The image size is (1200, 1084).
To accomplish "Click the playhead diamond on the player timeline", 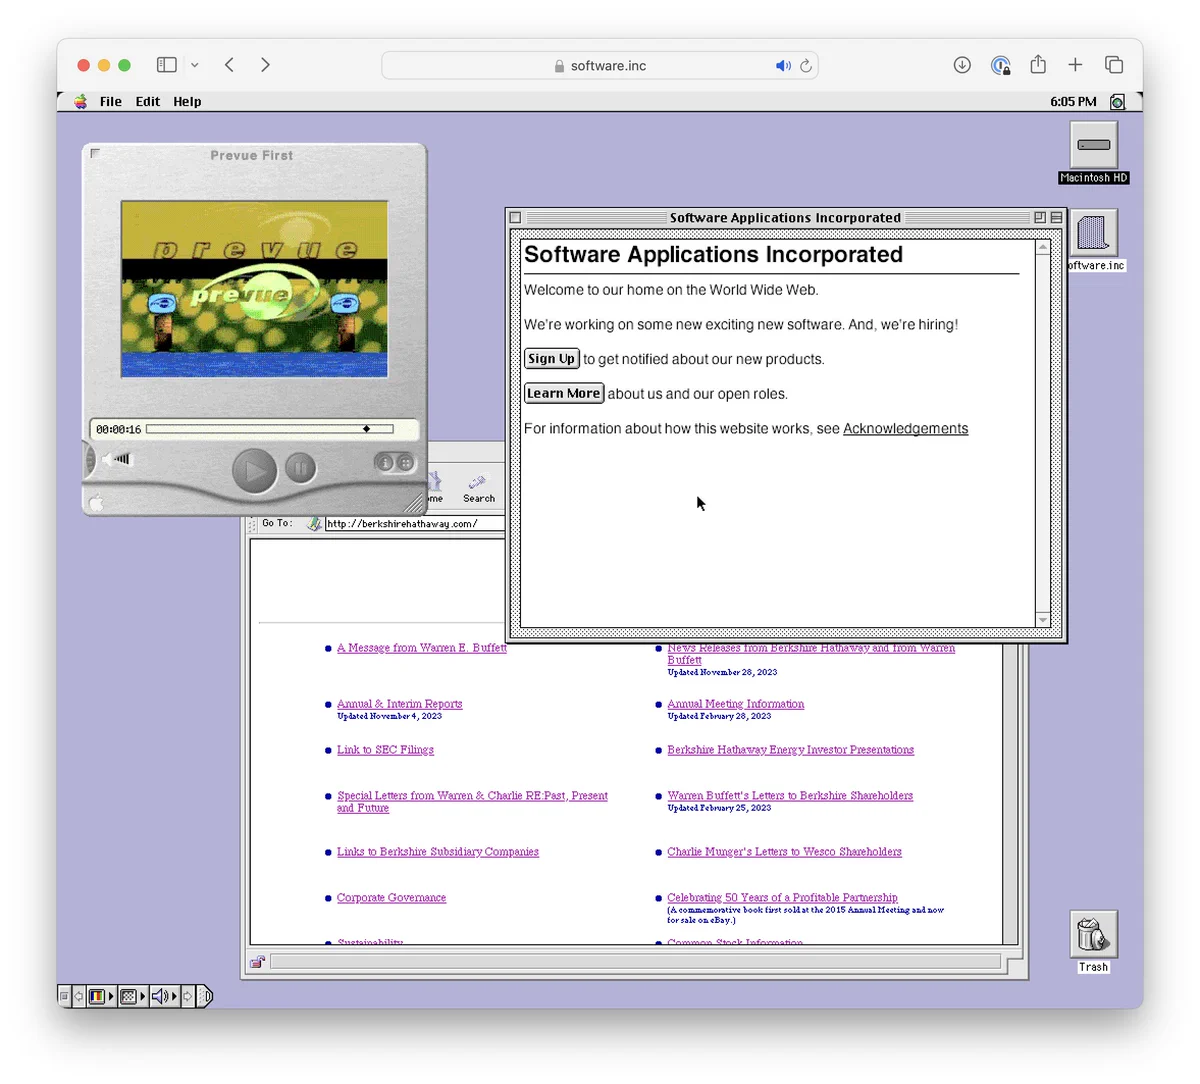I will 366,429.
